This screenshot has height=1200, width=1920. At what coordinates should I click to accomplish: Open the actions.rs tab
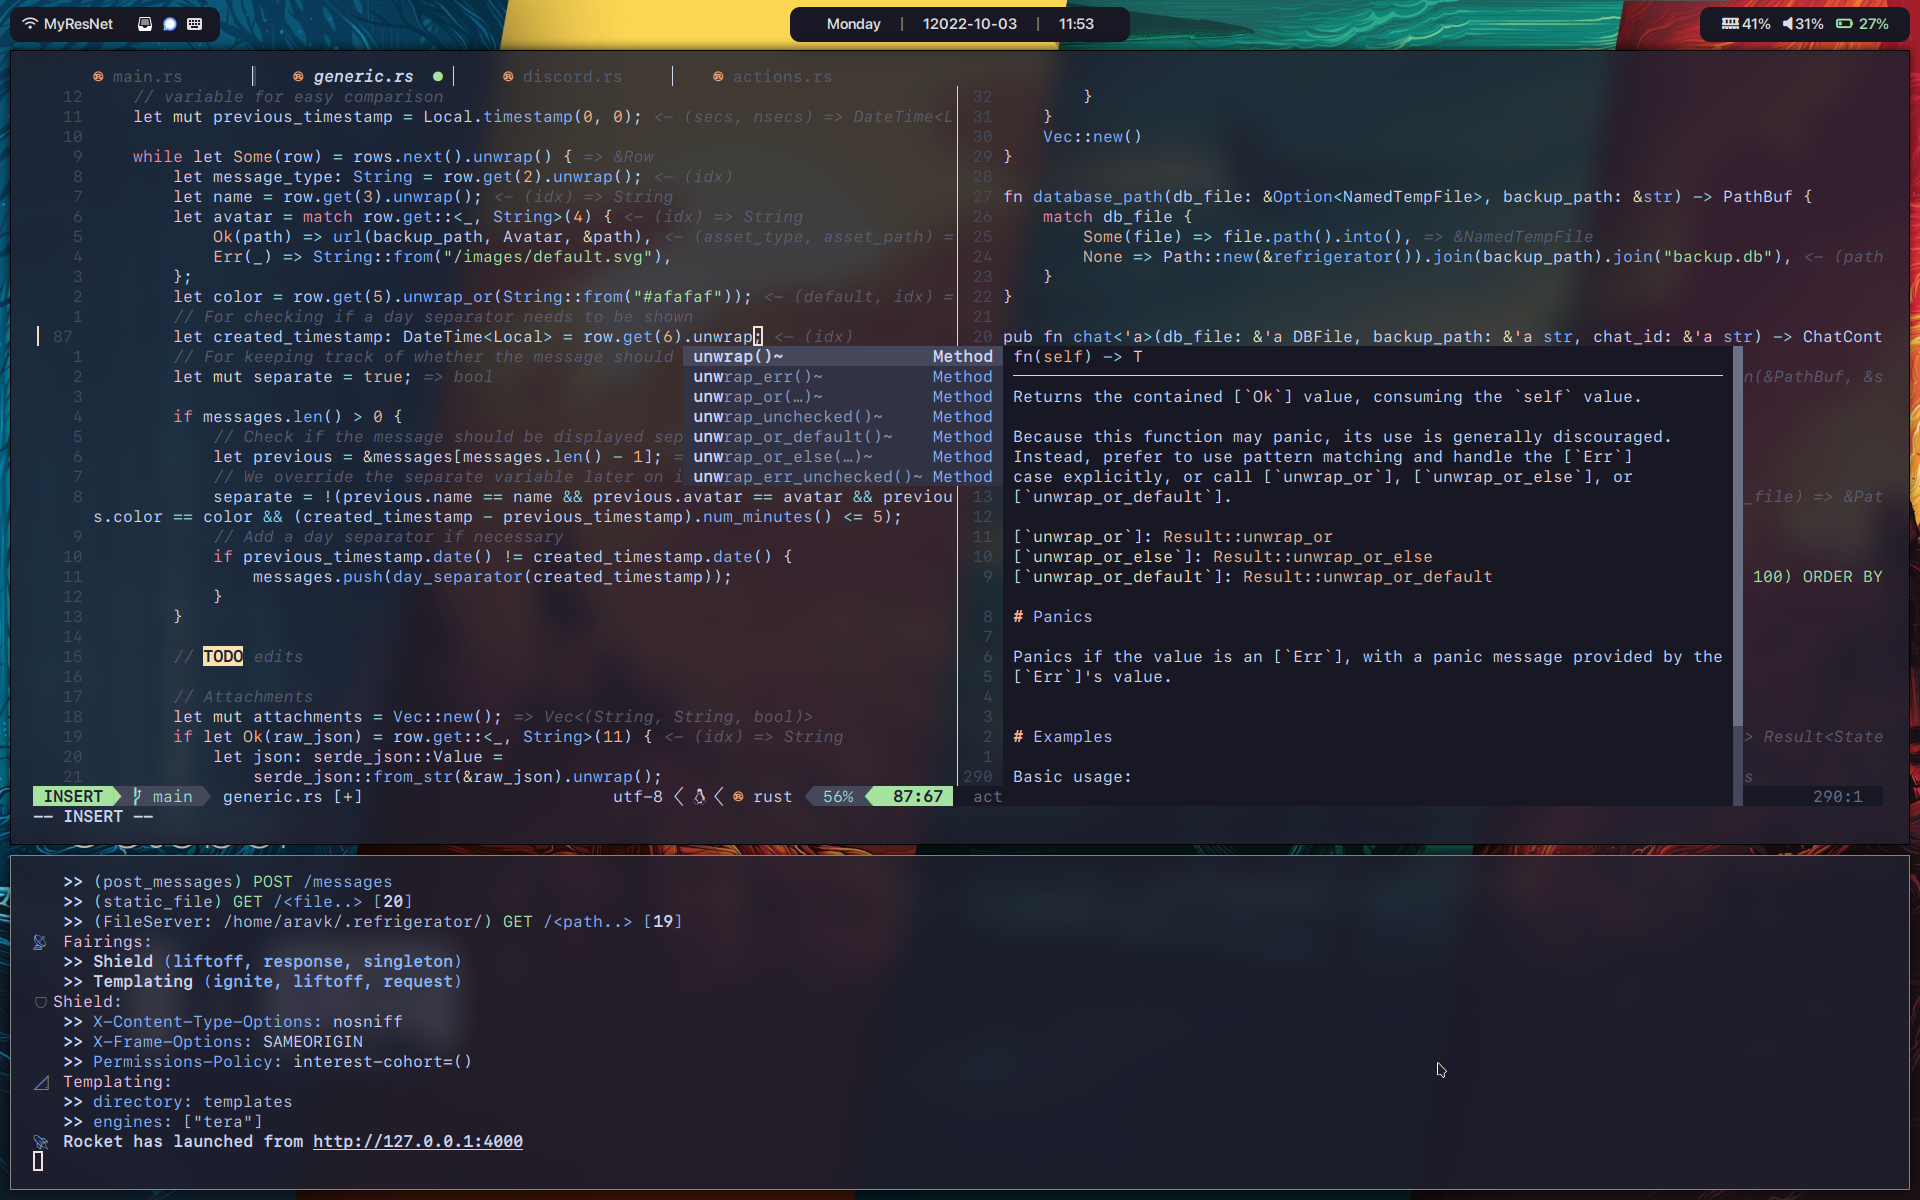click(x=781, y=77)
